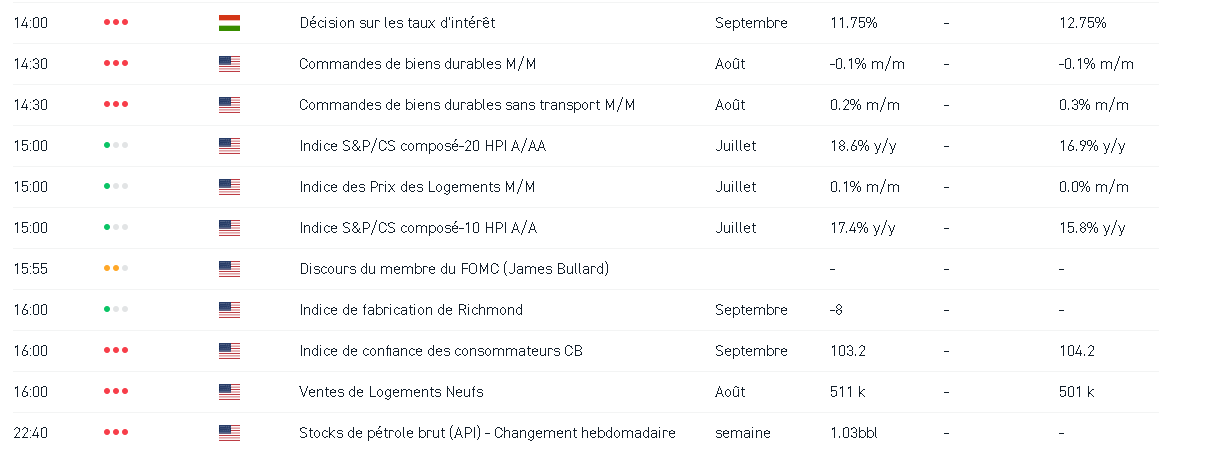Click the 18.6% y/y value for composé-20 HPI
This screenshot has width=1222, height=468.
pos(862,146)
